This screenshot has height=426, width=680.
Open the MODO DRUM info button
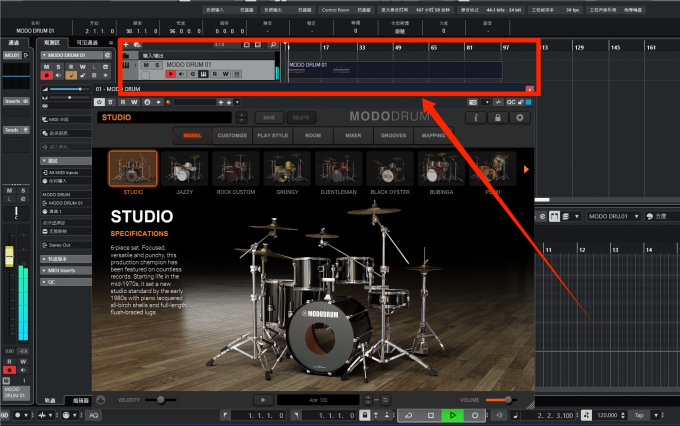[x=476, y=118]
